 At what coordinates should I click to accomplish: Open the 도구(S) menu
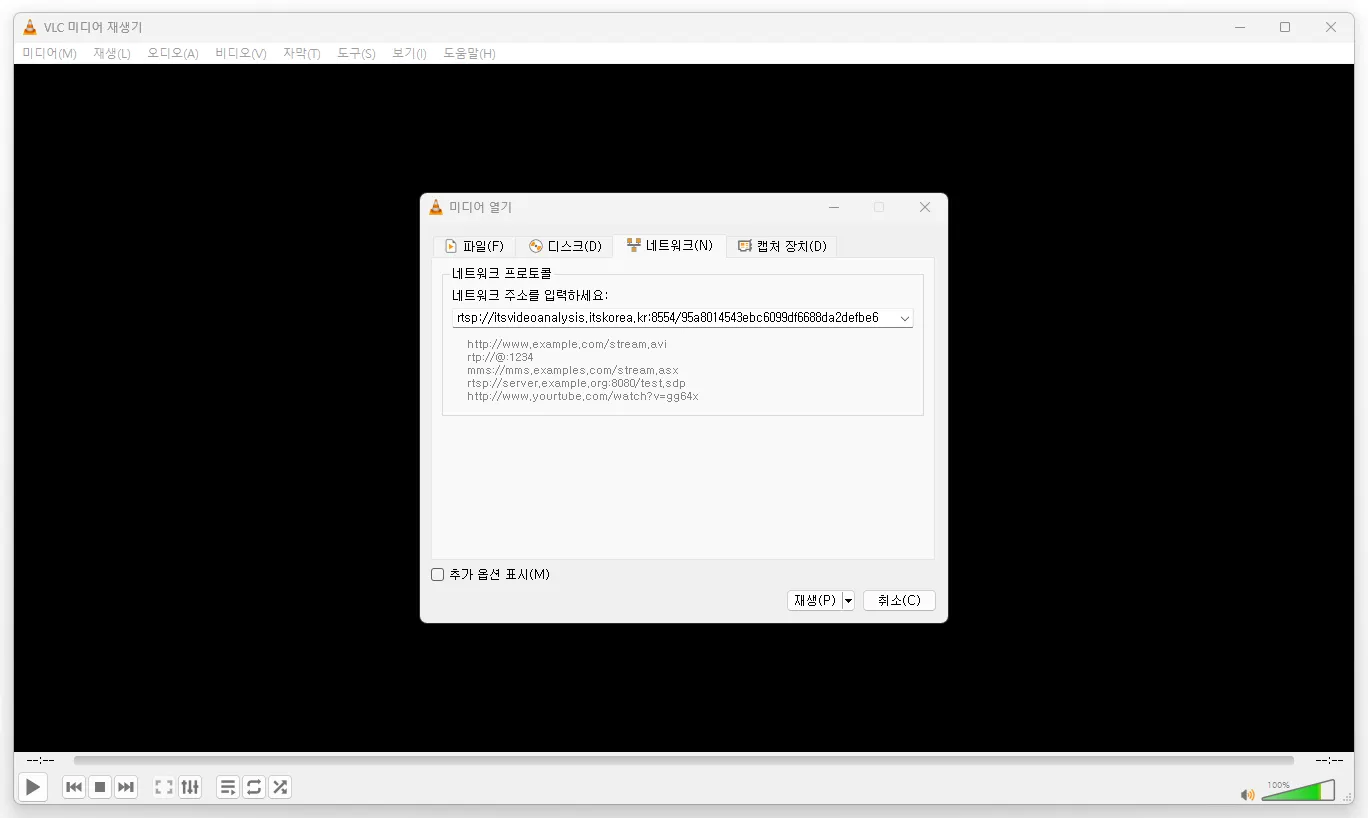pyautogui.click(x=356, y=53)
